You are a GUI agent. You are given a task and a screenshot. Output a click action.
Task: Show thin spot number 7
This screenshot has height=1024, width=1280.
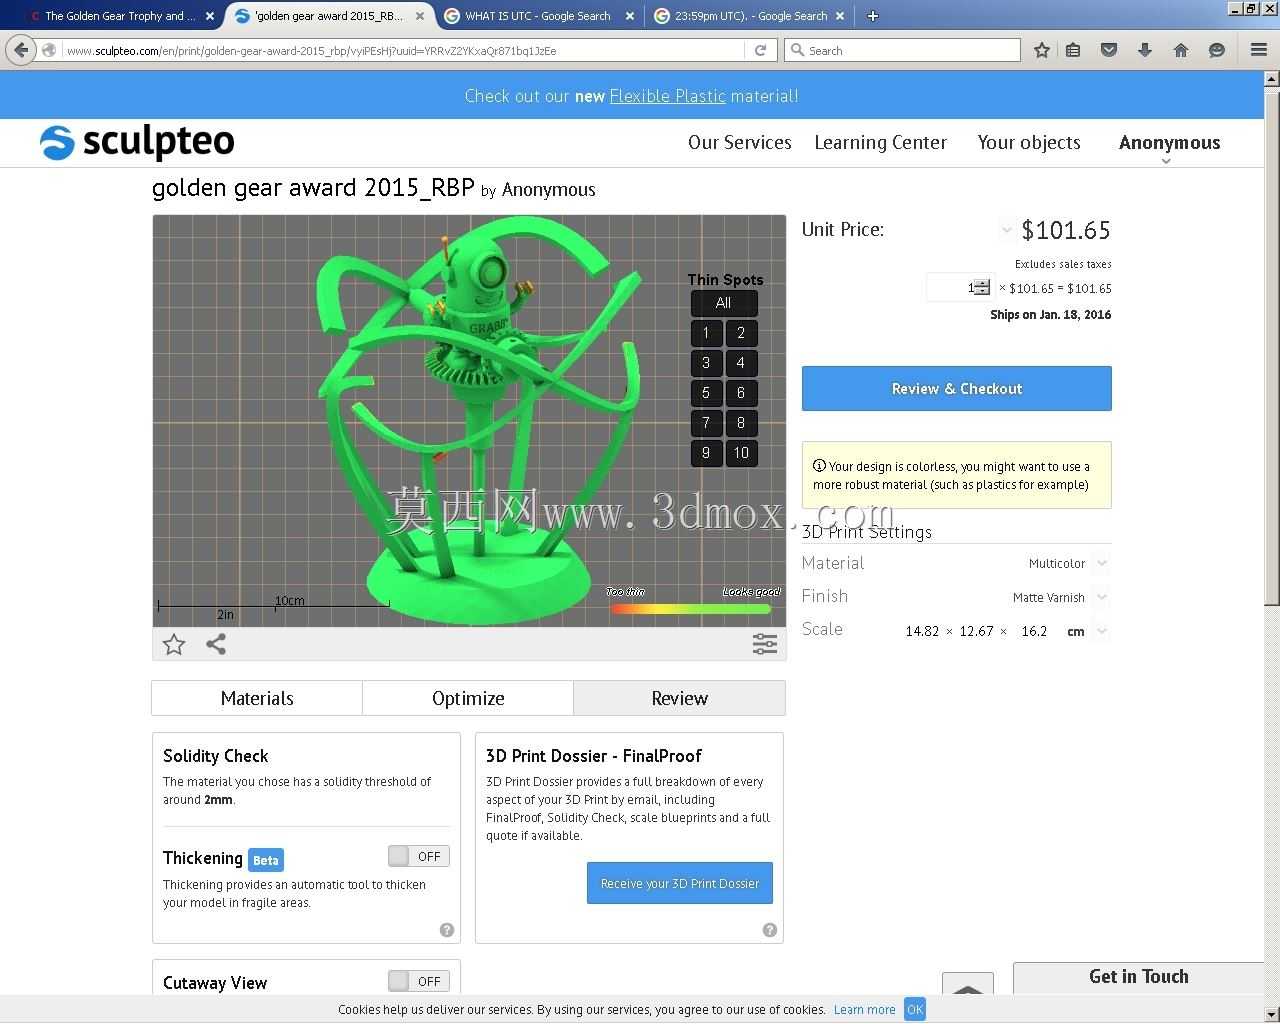coord(706,423)
